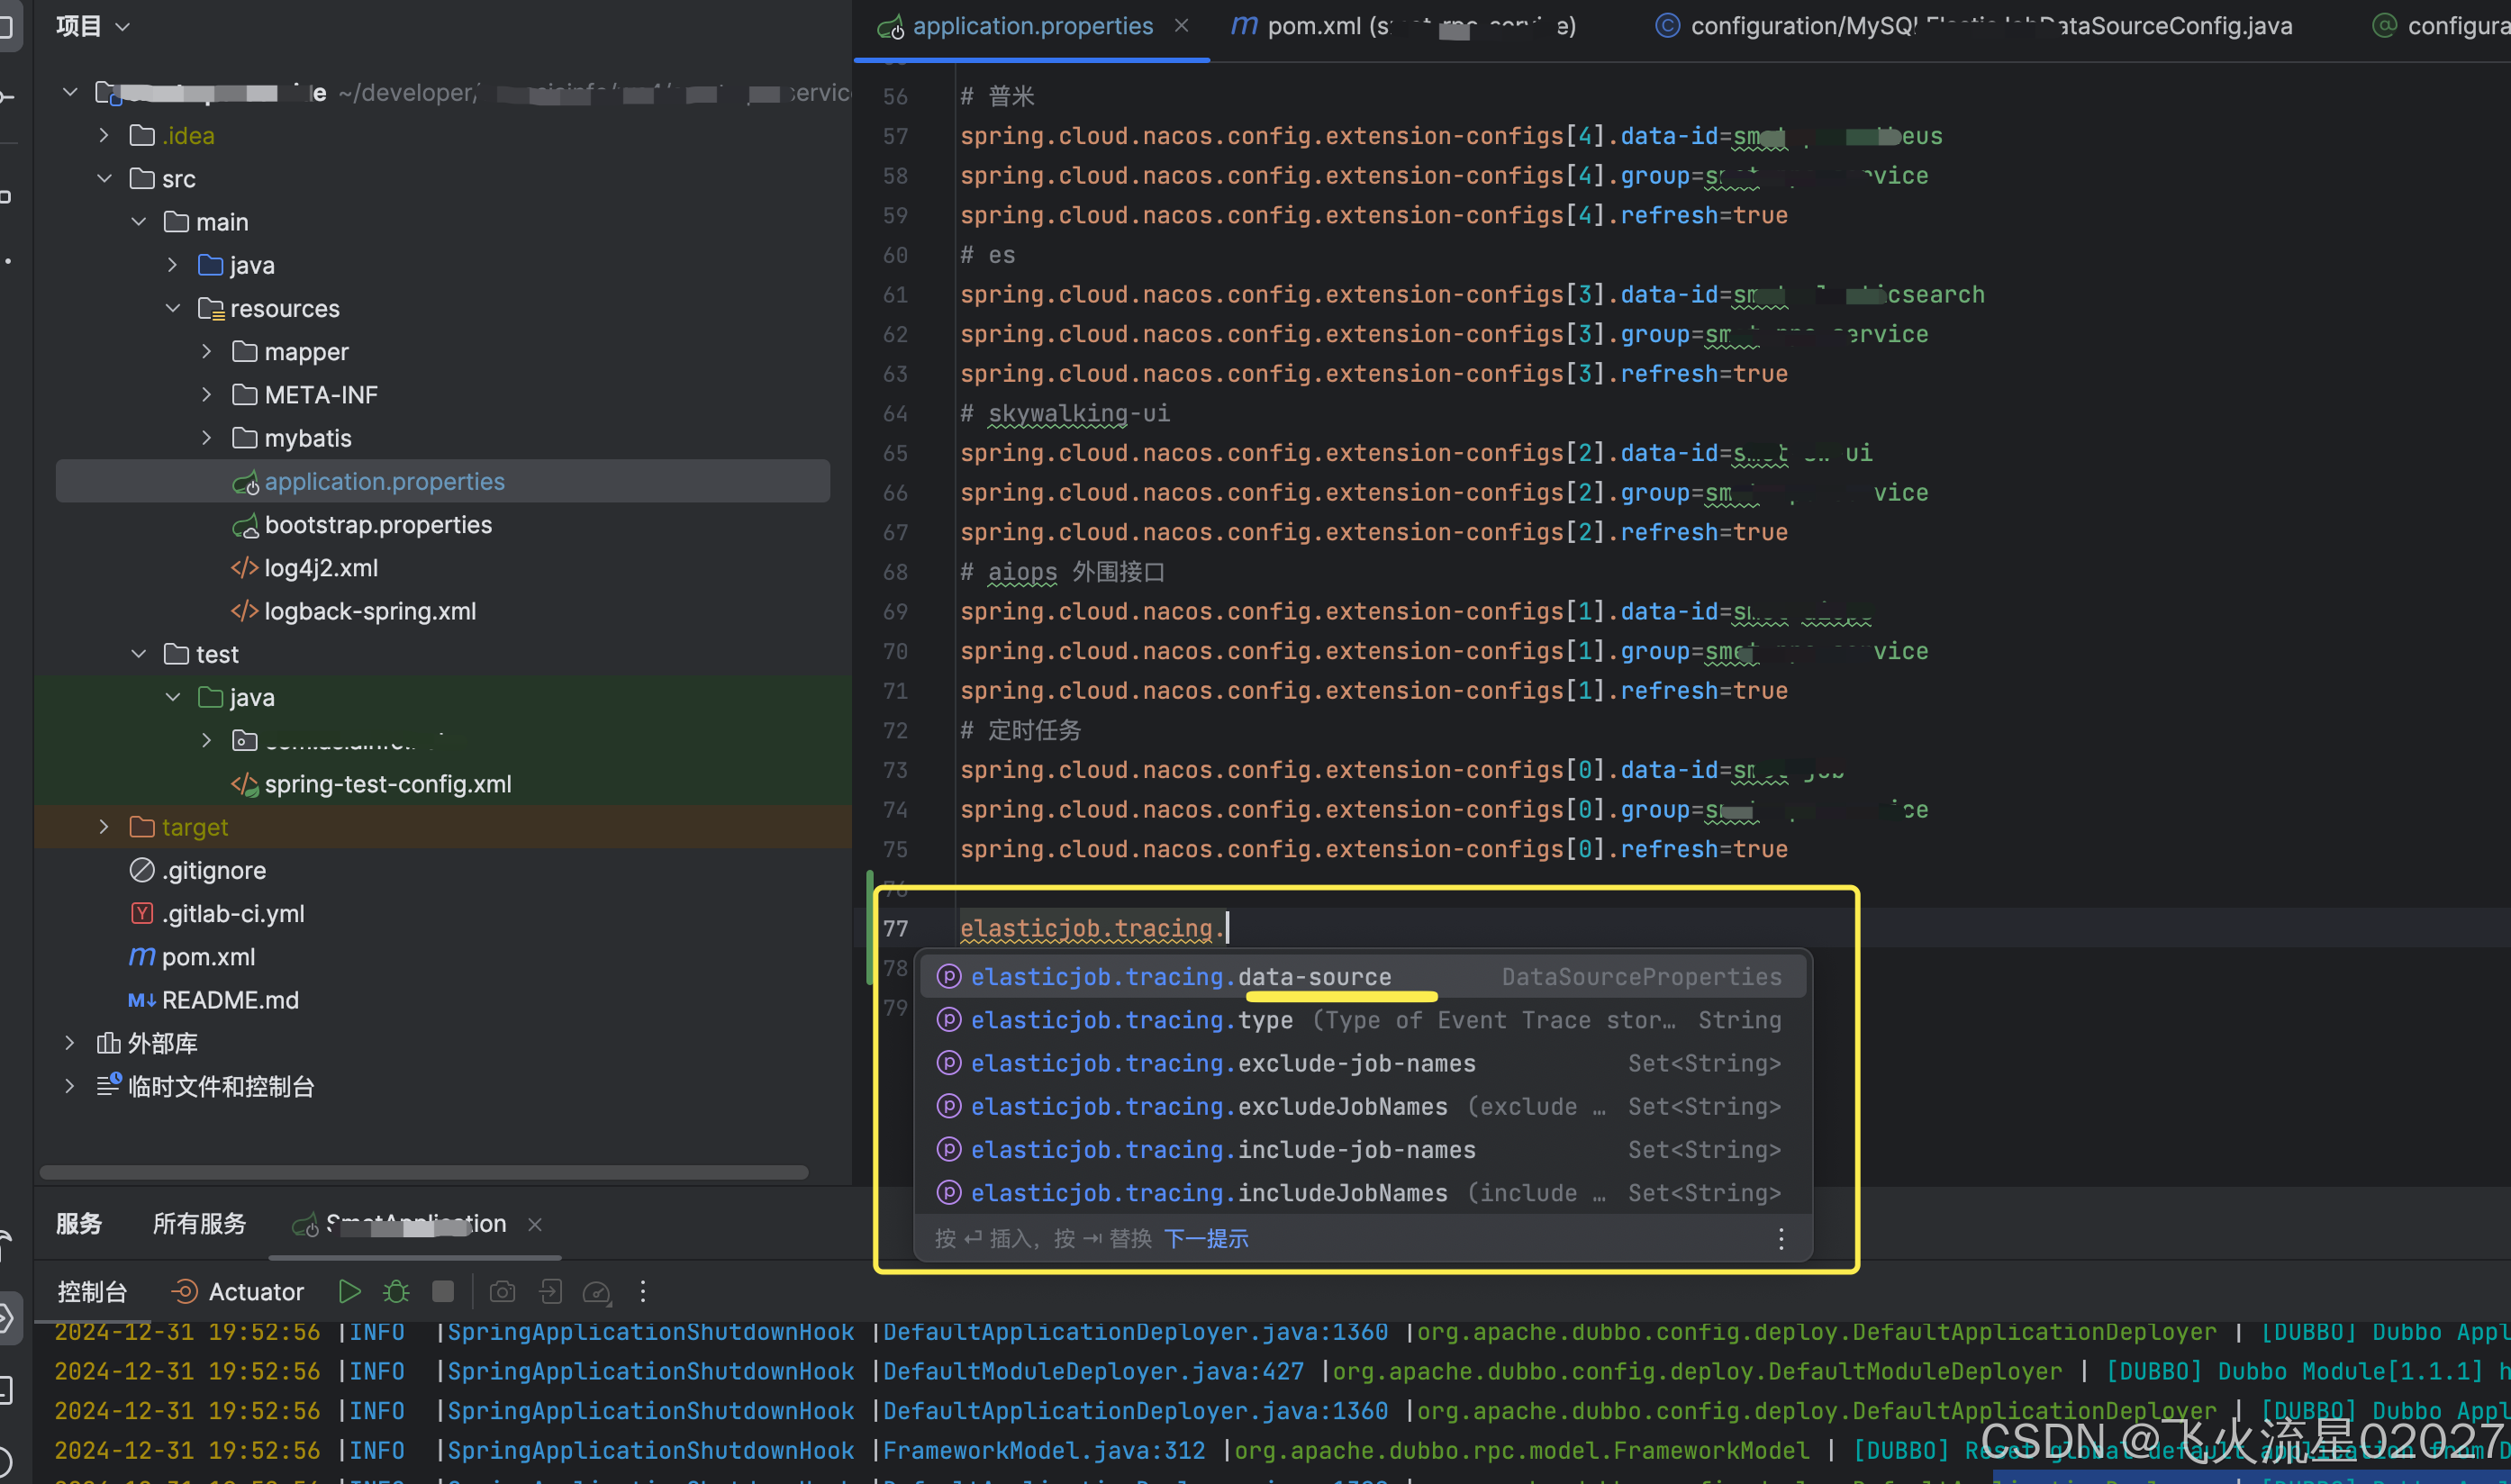This screenshot has width=2511, height=1484.
Task: Click the Debug bug icon
Action: (x=396, y=1291)
